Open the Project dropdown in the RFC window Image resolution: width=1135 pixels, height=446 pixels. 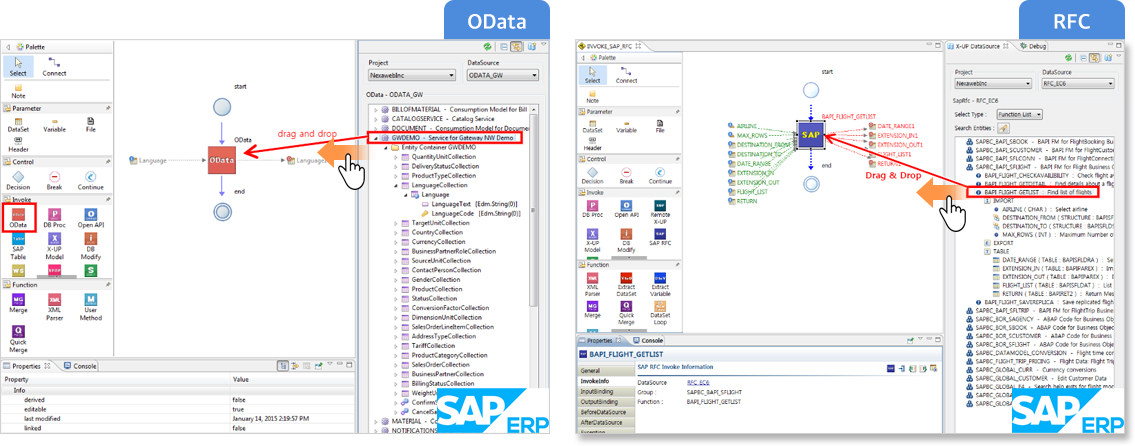coord(994,83)
